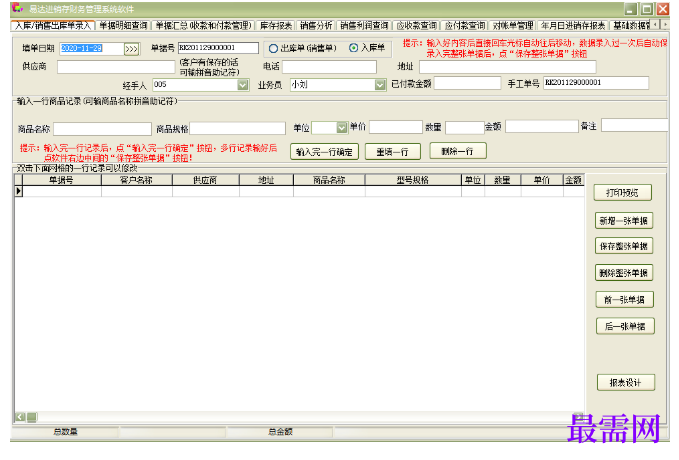Open the 库存报表 tab
Screen dimensions: 679x460
pyautogui.click(x=276, y=26)
